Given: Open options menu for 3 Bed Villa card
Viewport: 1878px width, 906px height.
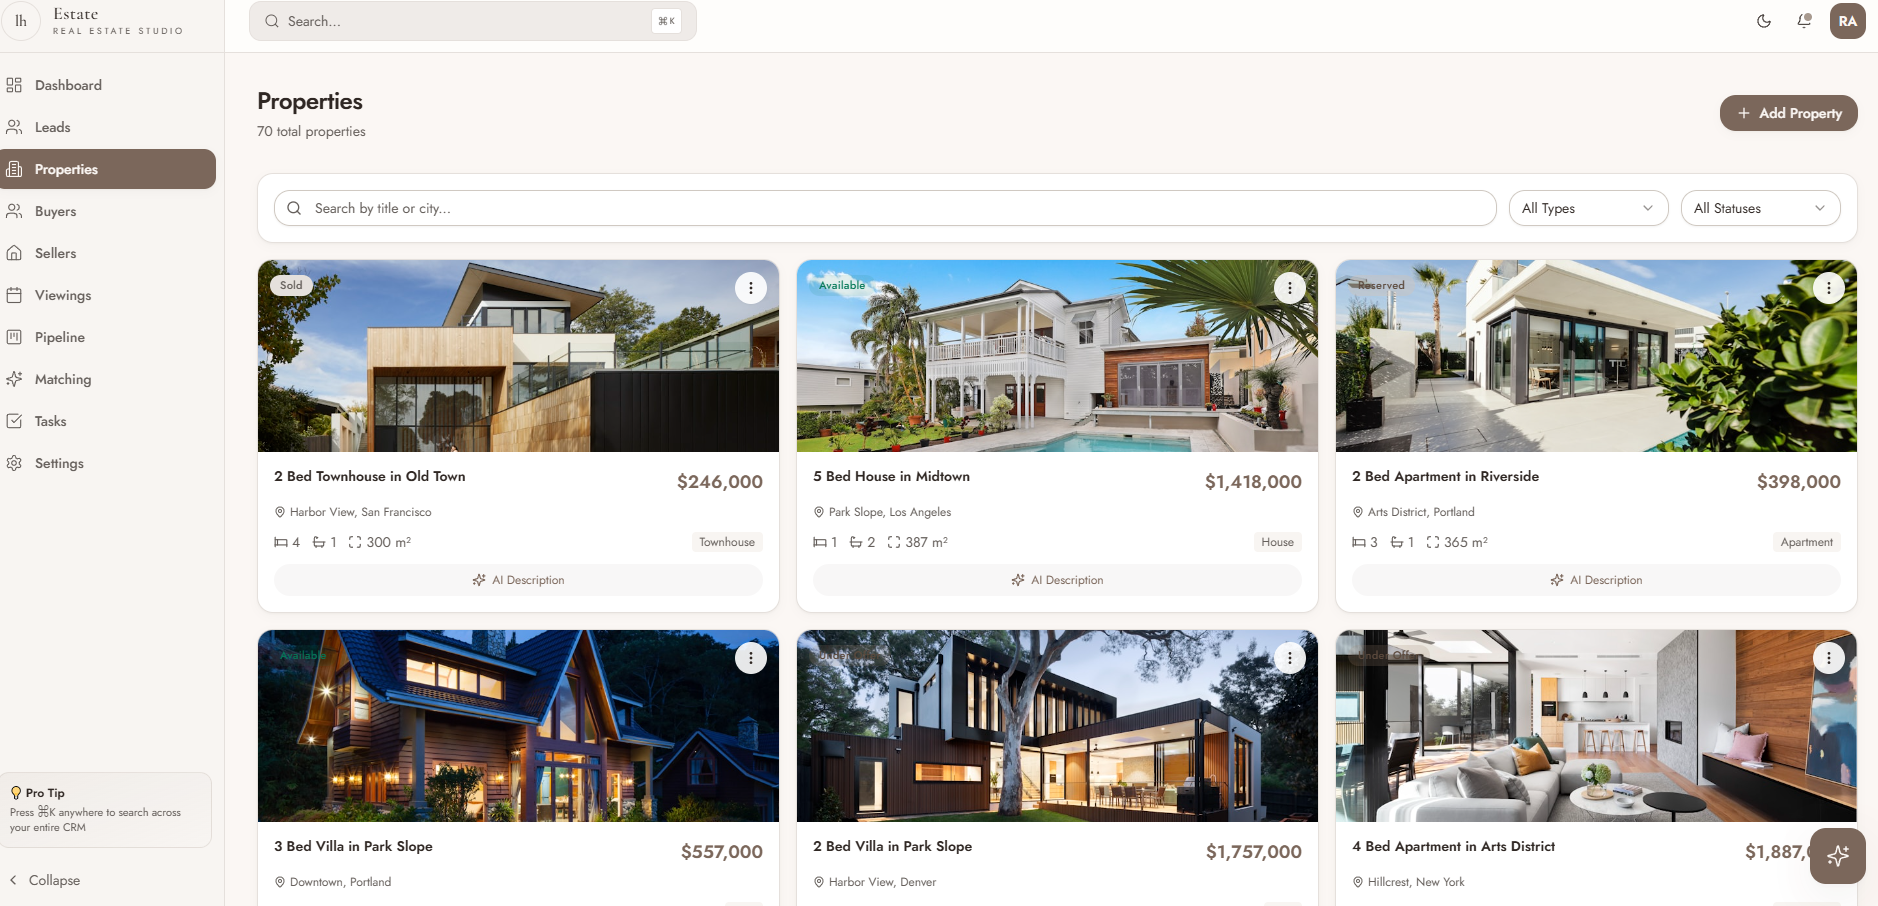Looking at the screenshot, I should coord(751,658).
